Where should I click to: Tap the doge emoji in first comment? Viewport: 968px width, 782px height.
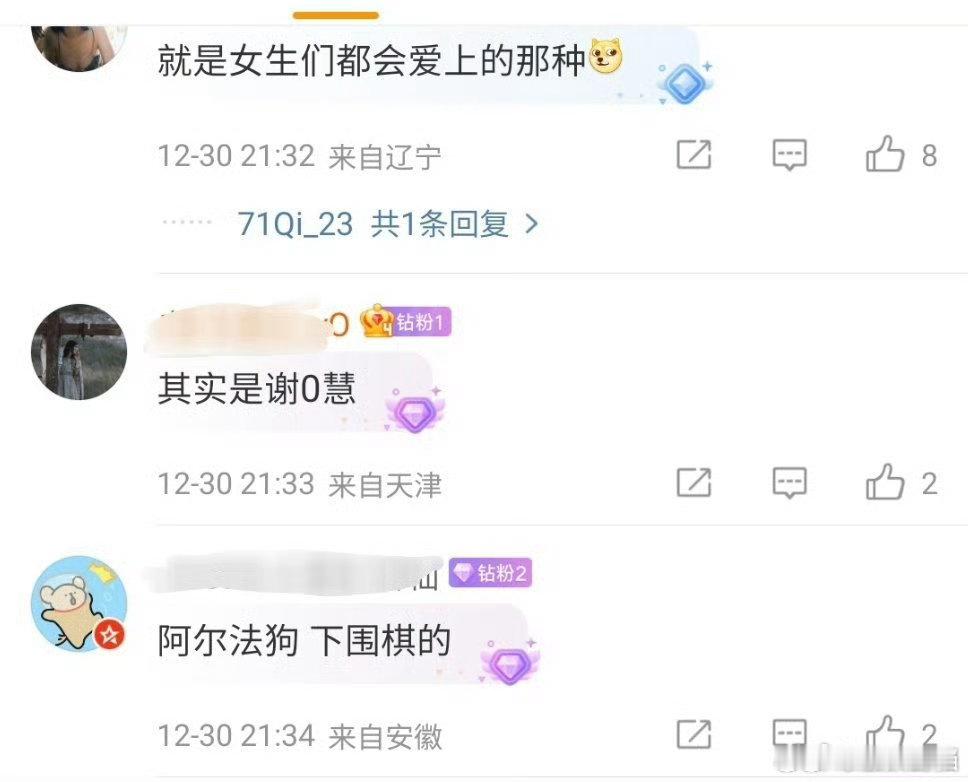coord(606,56)
